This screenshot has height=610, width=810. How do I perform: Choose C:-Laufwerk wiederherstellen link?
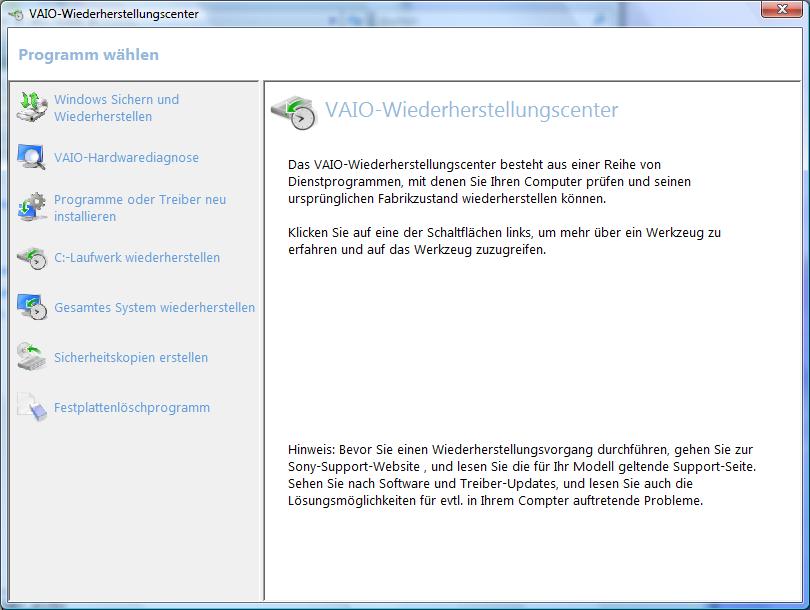point(137,257)
